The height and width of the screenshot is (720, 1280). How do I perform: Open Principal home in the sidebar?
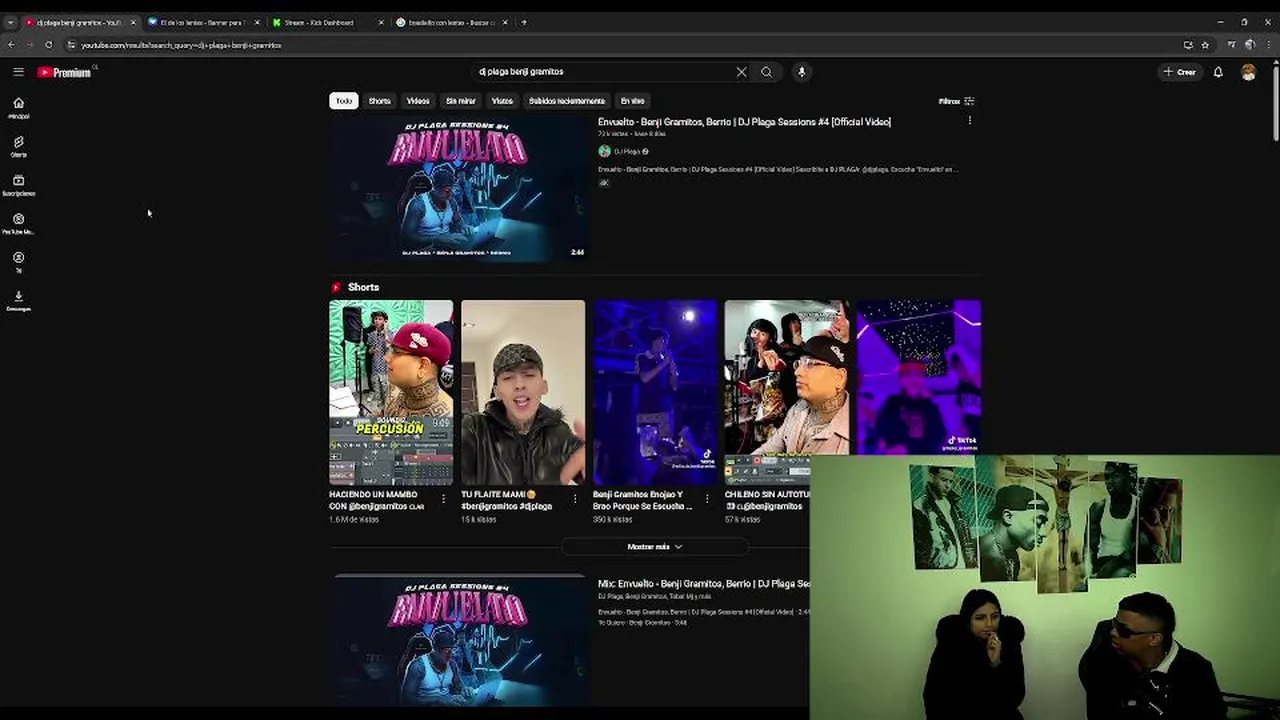tap(18, 108)
